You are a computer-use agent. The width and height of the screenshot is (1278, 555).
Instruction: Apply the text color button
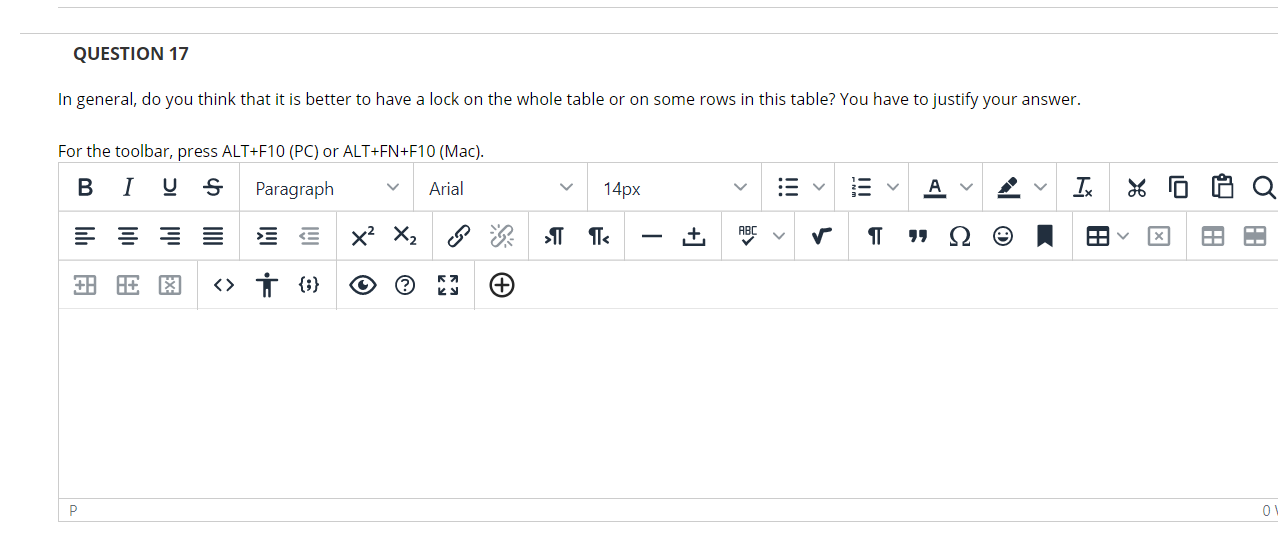point(934,188)
